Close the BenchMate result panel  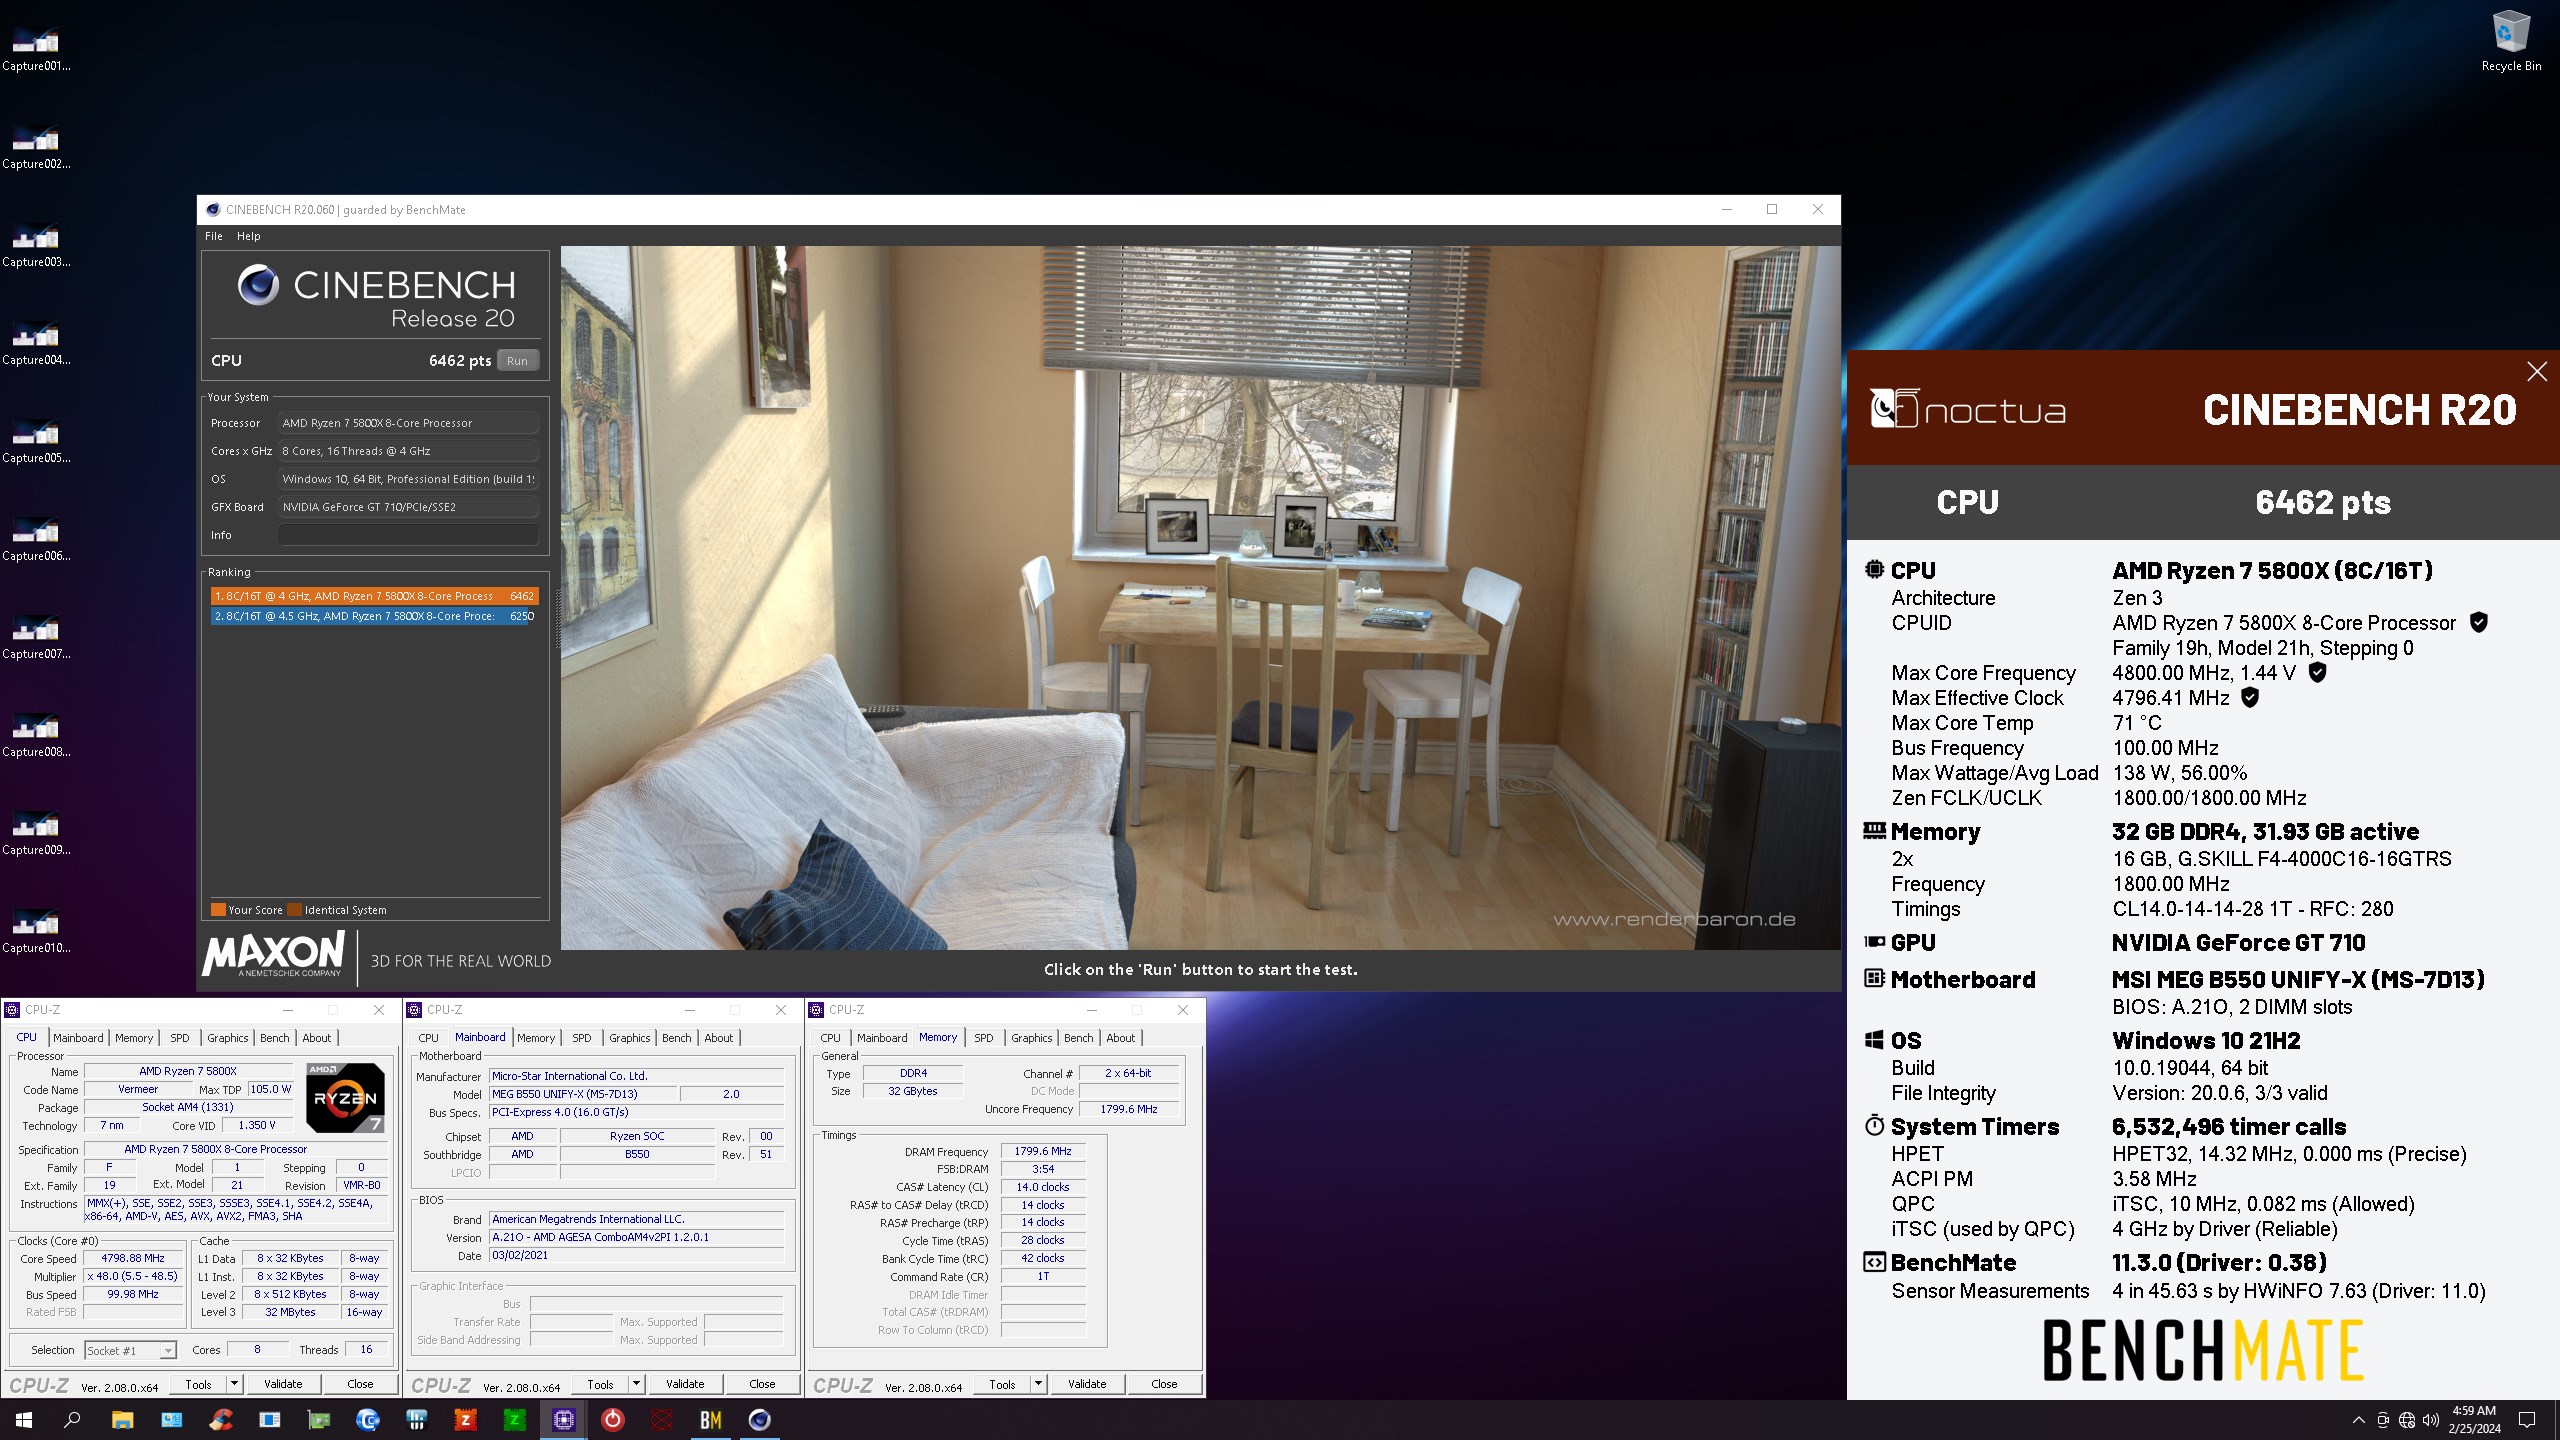click(x=2537, y=372)
